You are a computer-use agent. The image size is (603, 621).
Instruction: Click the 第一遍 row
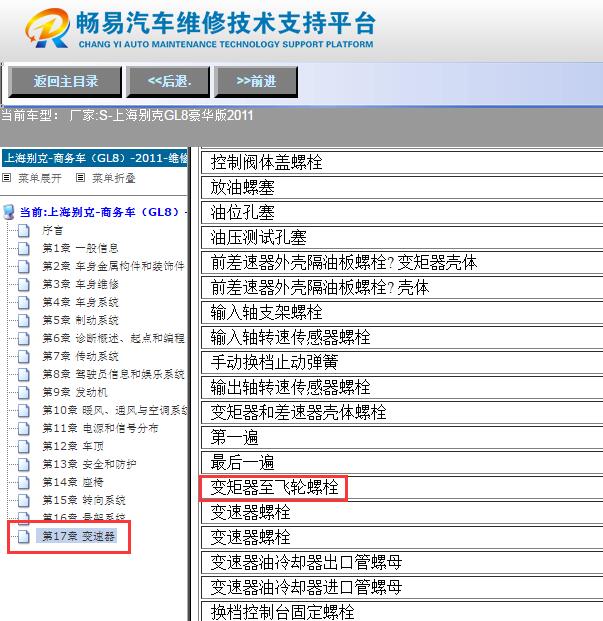click(x=402, y=438)
